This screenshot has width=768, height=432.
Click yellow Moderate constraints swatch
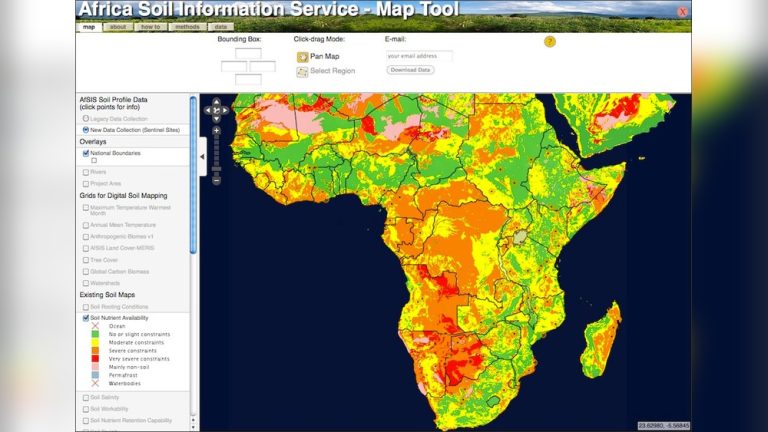[95, 342]
